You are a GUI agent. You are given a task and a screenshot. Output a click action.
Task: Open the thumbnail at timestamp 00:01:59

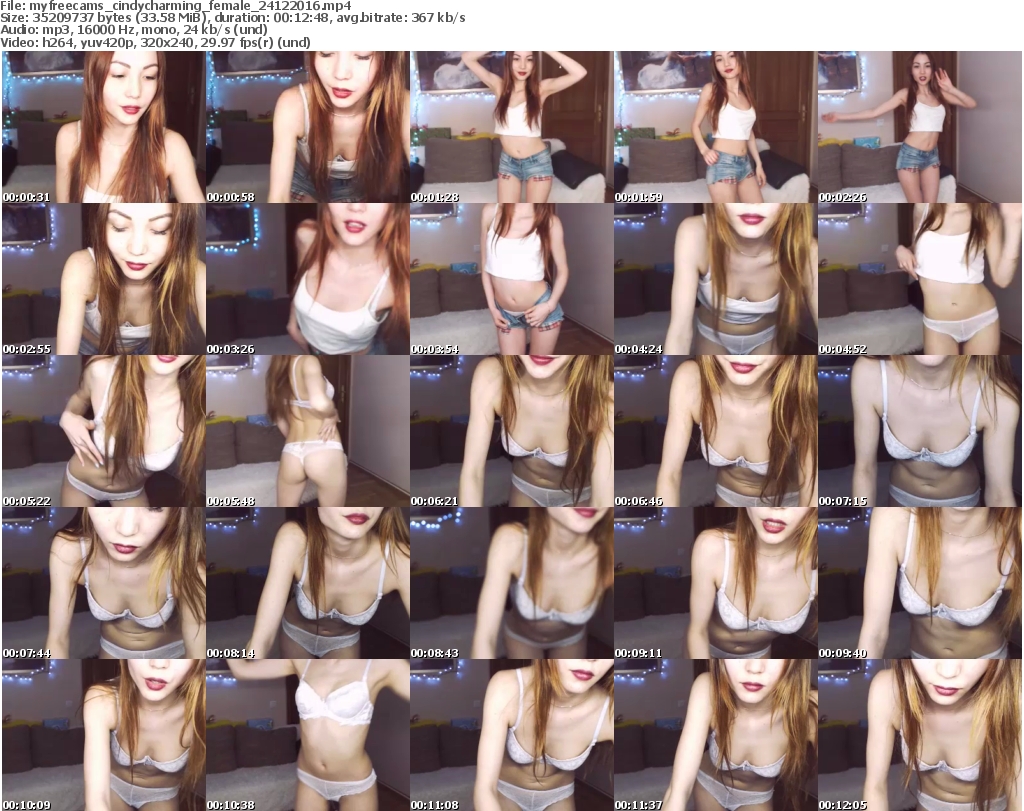[715, 127]
